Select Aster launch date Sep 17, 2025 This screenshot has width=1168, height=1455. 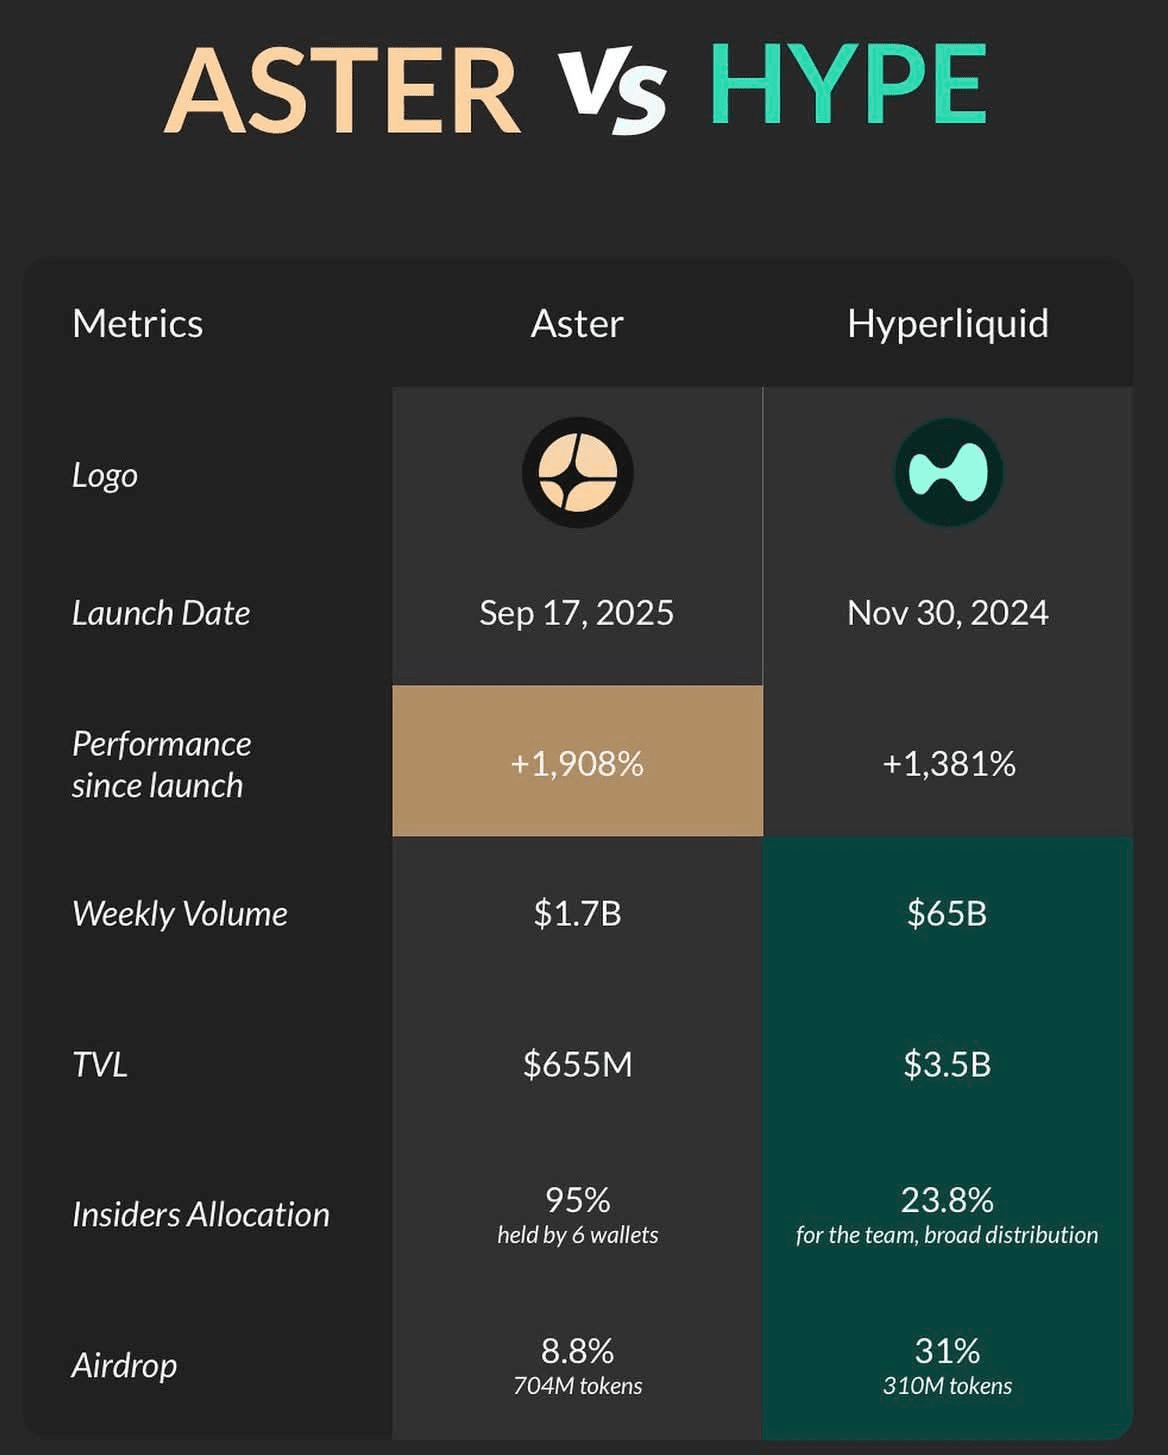577,613
